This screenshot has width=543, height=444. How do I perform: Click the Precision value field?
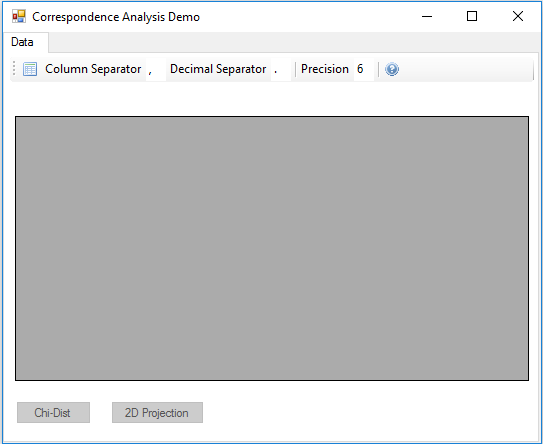tap(364, 69)
